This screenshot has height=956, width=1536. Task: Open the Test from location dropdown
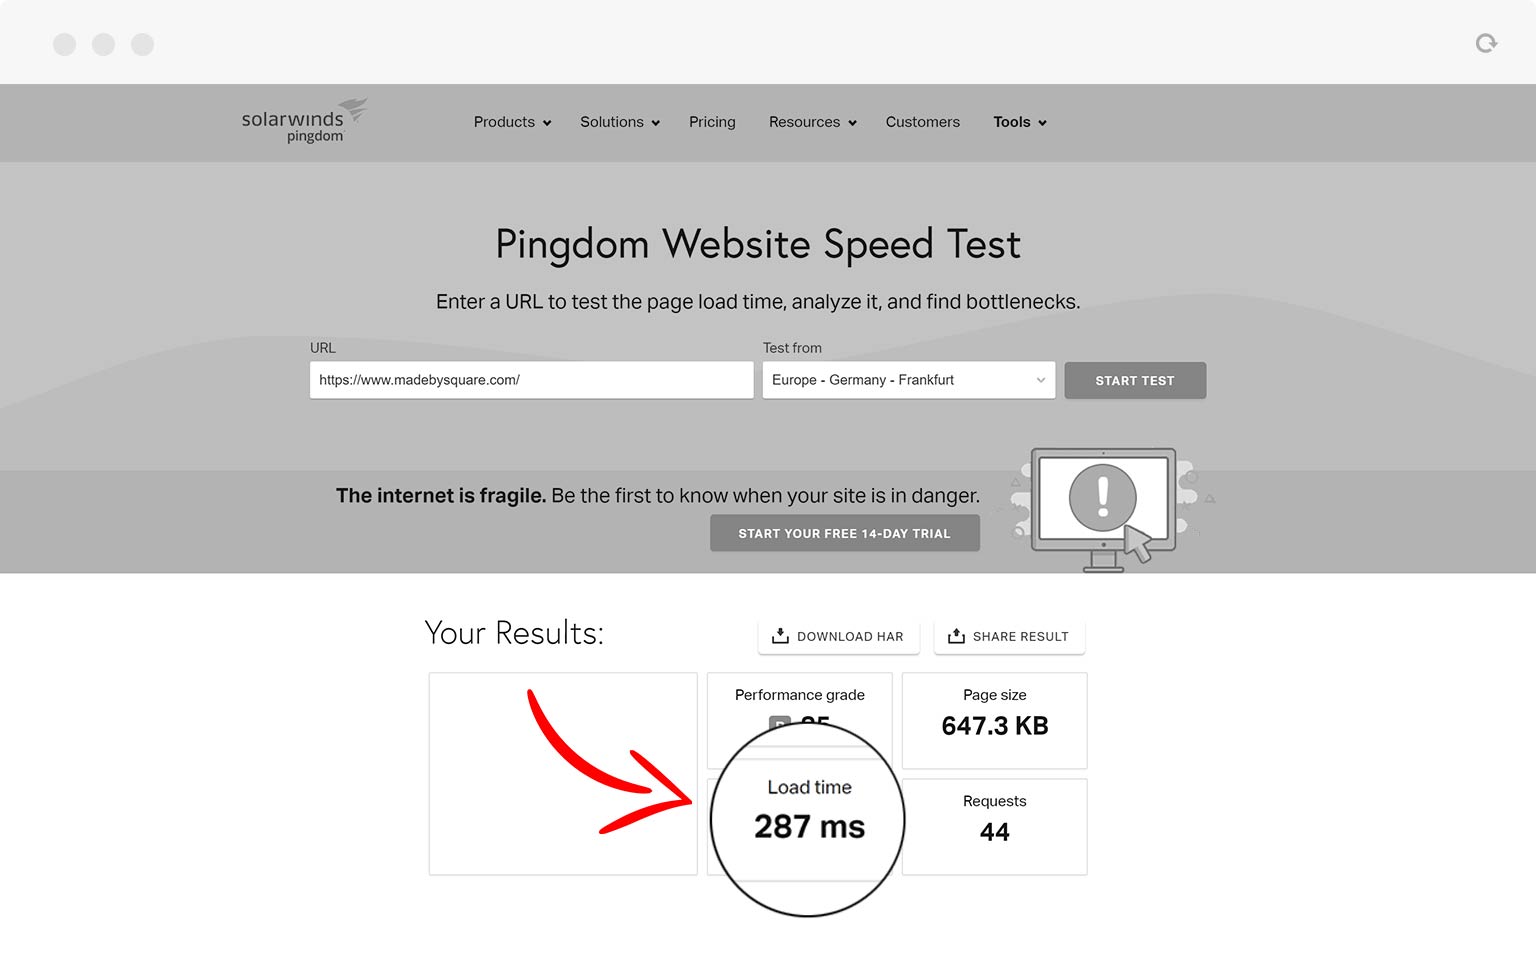point(908,380)
